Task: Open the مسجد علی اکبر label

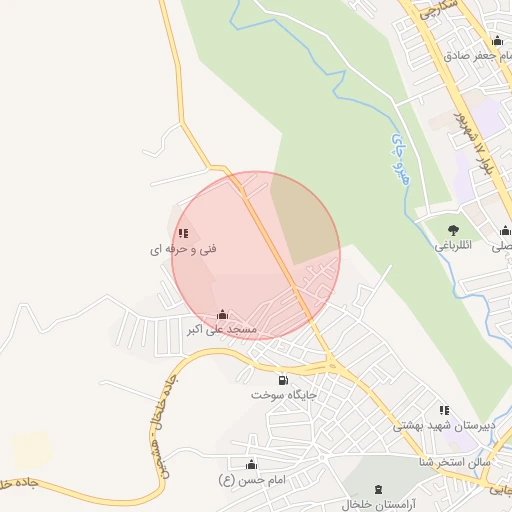Action: 222,330
